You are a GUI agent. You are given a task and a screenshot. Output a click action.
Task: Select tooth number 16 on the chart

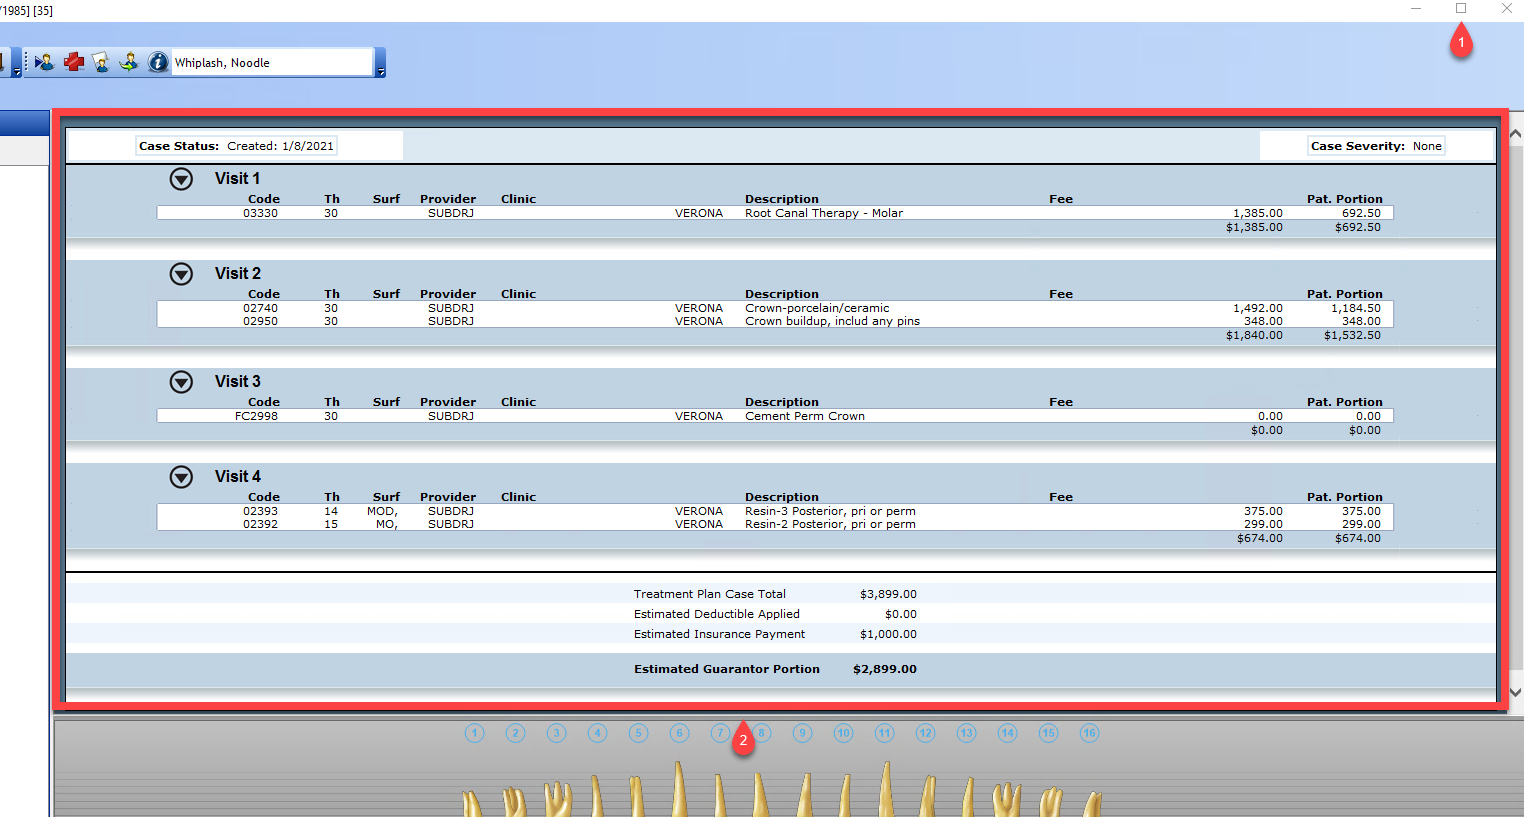pos(1089,733)
